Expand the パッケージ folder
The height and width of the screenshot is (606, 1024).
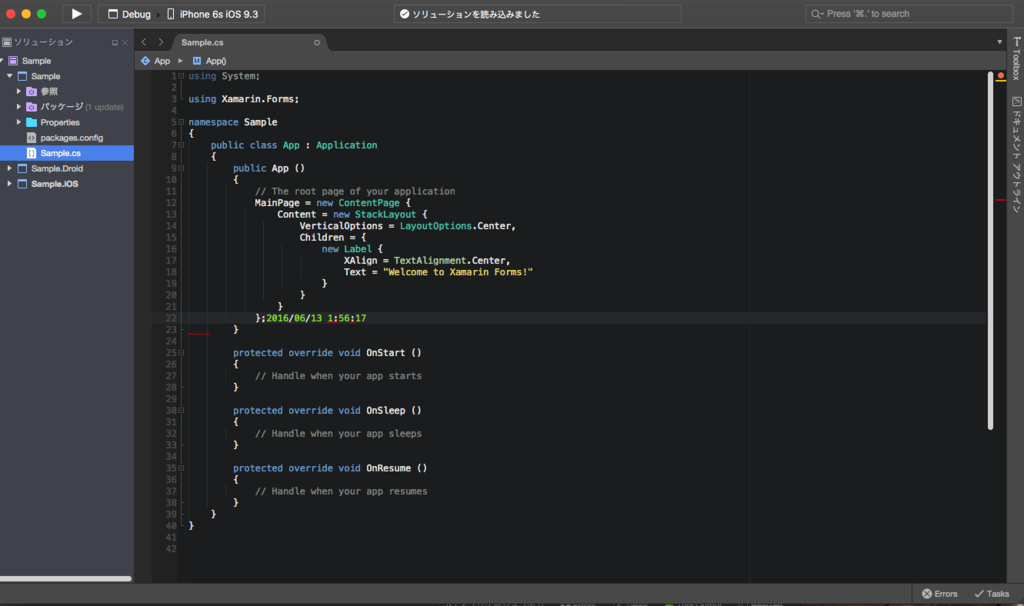18,106
